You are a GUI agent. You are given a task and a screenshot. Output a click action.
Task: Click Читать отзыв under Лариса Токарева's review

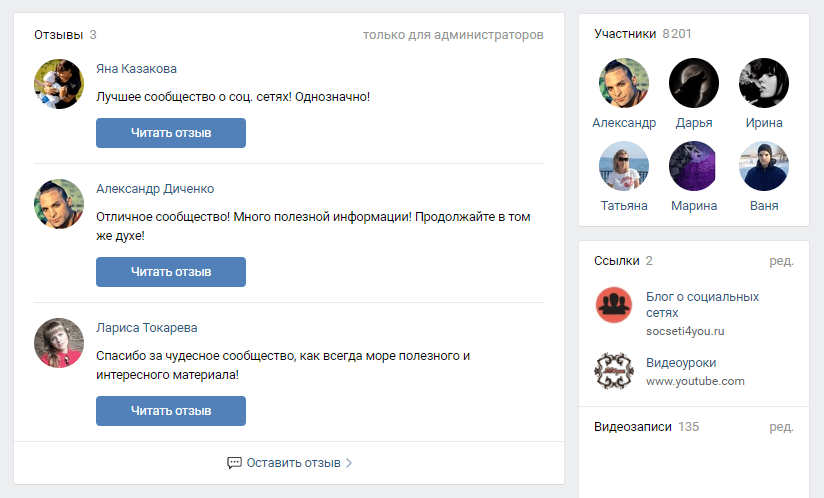(x=171, y=411)
